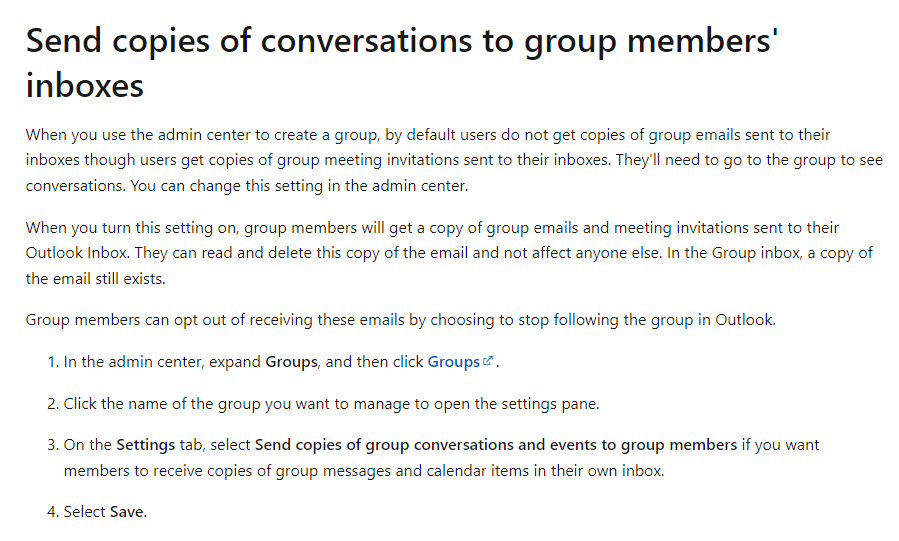Image resolution: width=899 pixels, height=541 pixels.
Task: Click the paragraph starting 'When you turn this setting on'
Action: (450, 253)
